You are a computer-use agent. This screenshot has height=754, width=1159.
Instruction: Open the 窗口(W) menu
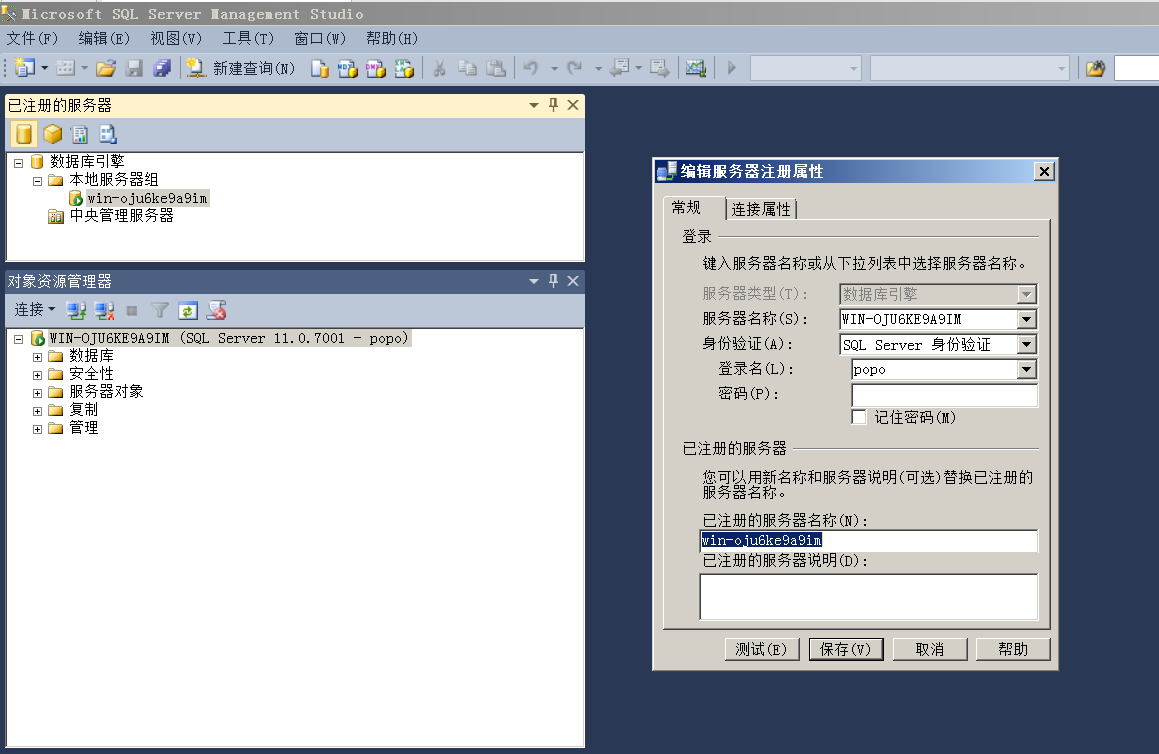[x=319, y=38]
